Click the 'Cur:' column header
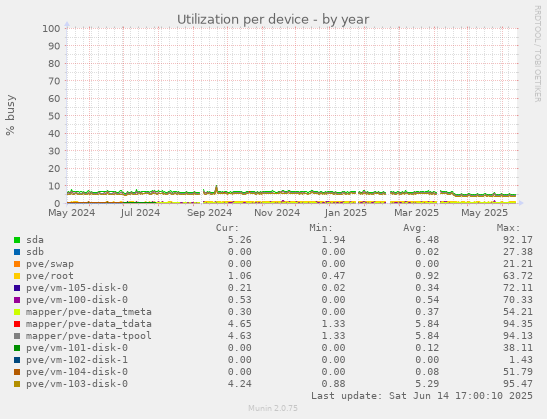Viewport: 547px width, 419px height. pos(227,228)
